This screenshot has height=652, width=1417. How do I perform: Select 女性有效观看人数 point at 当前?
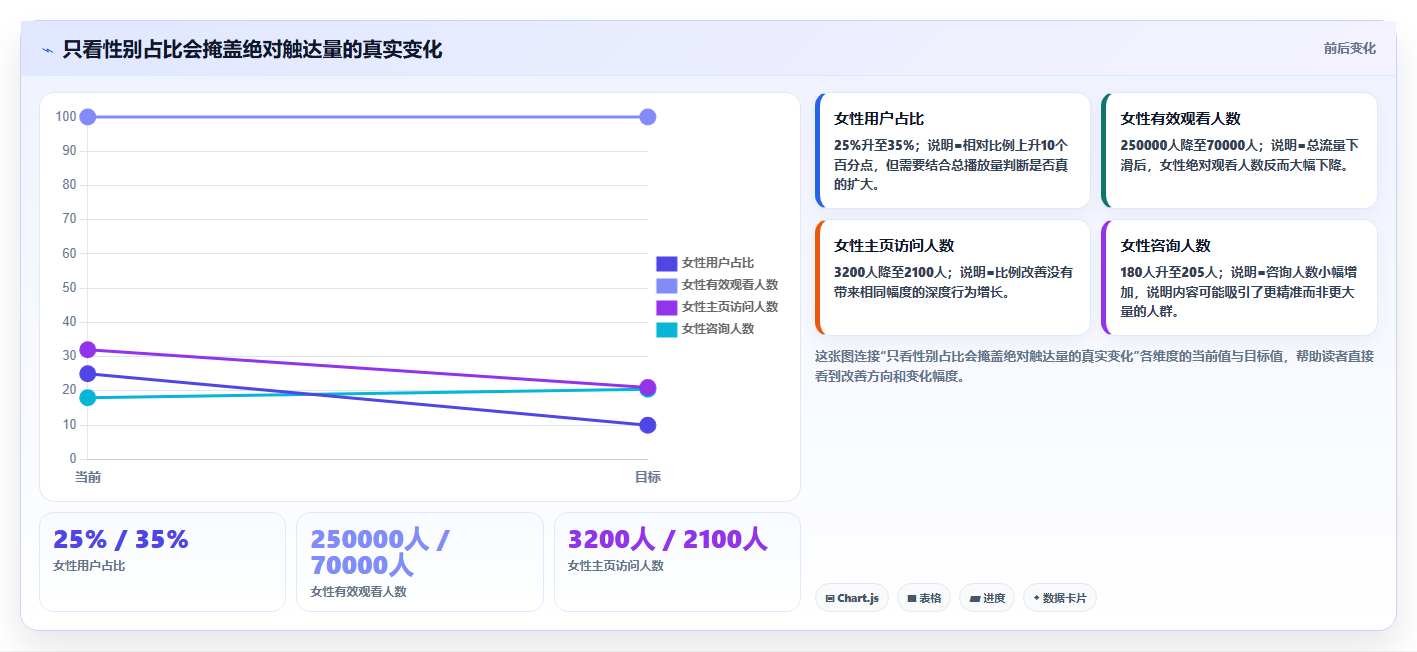pyautogui.click(x=87, y=117)
